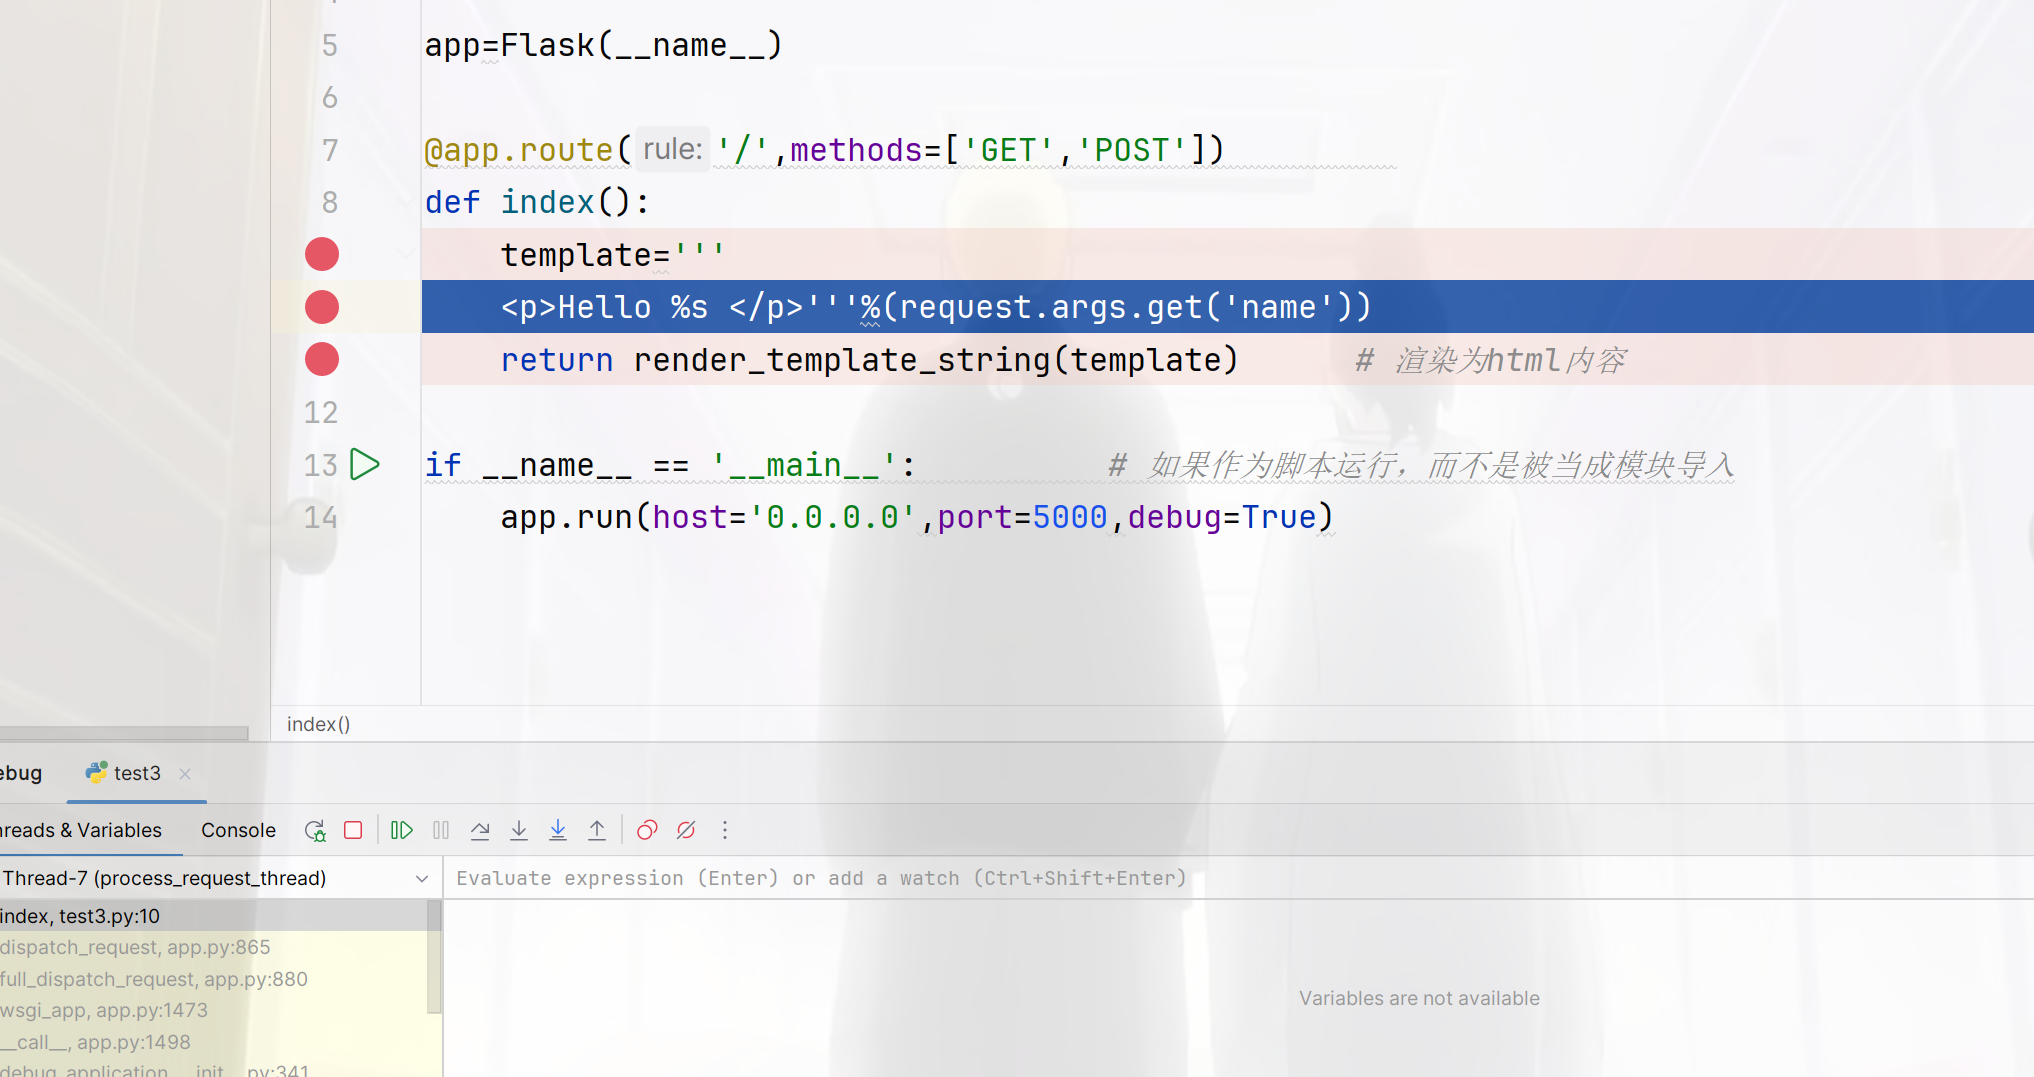Screen dimensions: 2034x1077
Task: Stop the debug session with red square
Action: tap(353, 830)
